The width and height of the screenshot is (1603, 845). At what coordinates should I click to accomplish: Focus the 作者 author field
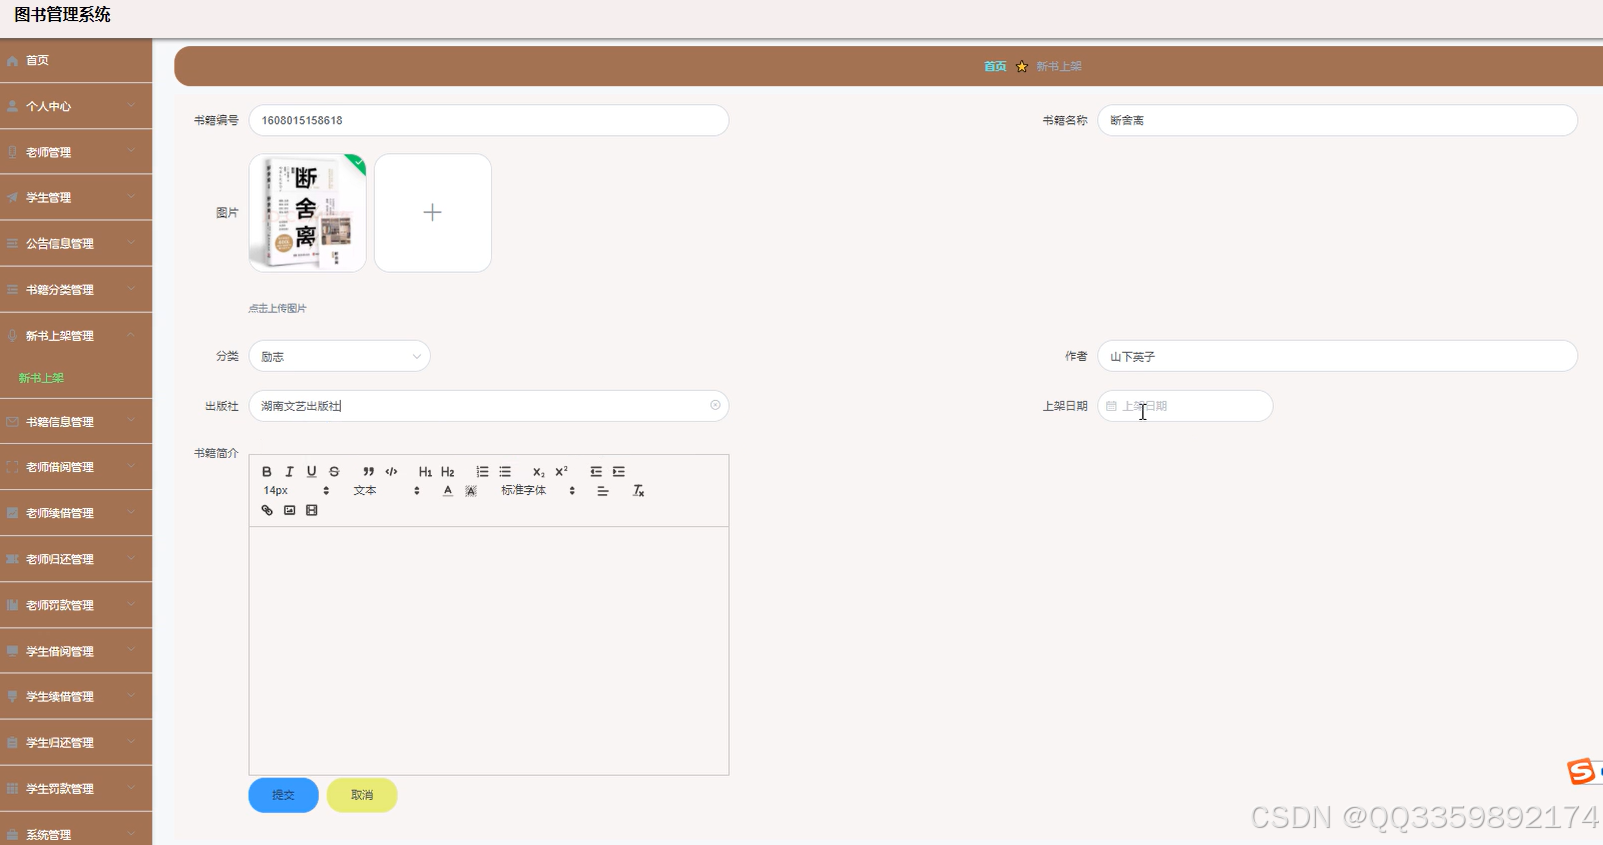[x=1337, y=356]
